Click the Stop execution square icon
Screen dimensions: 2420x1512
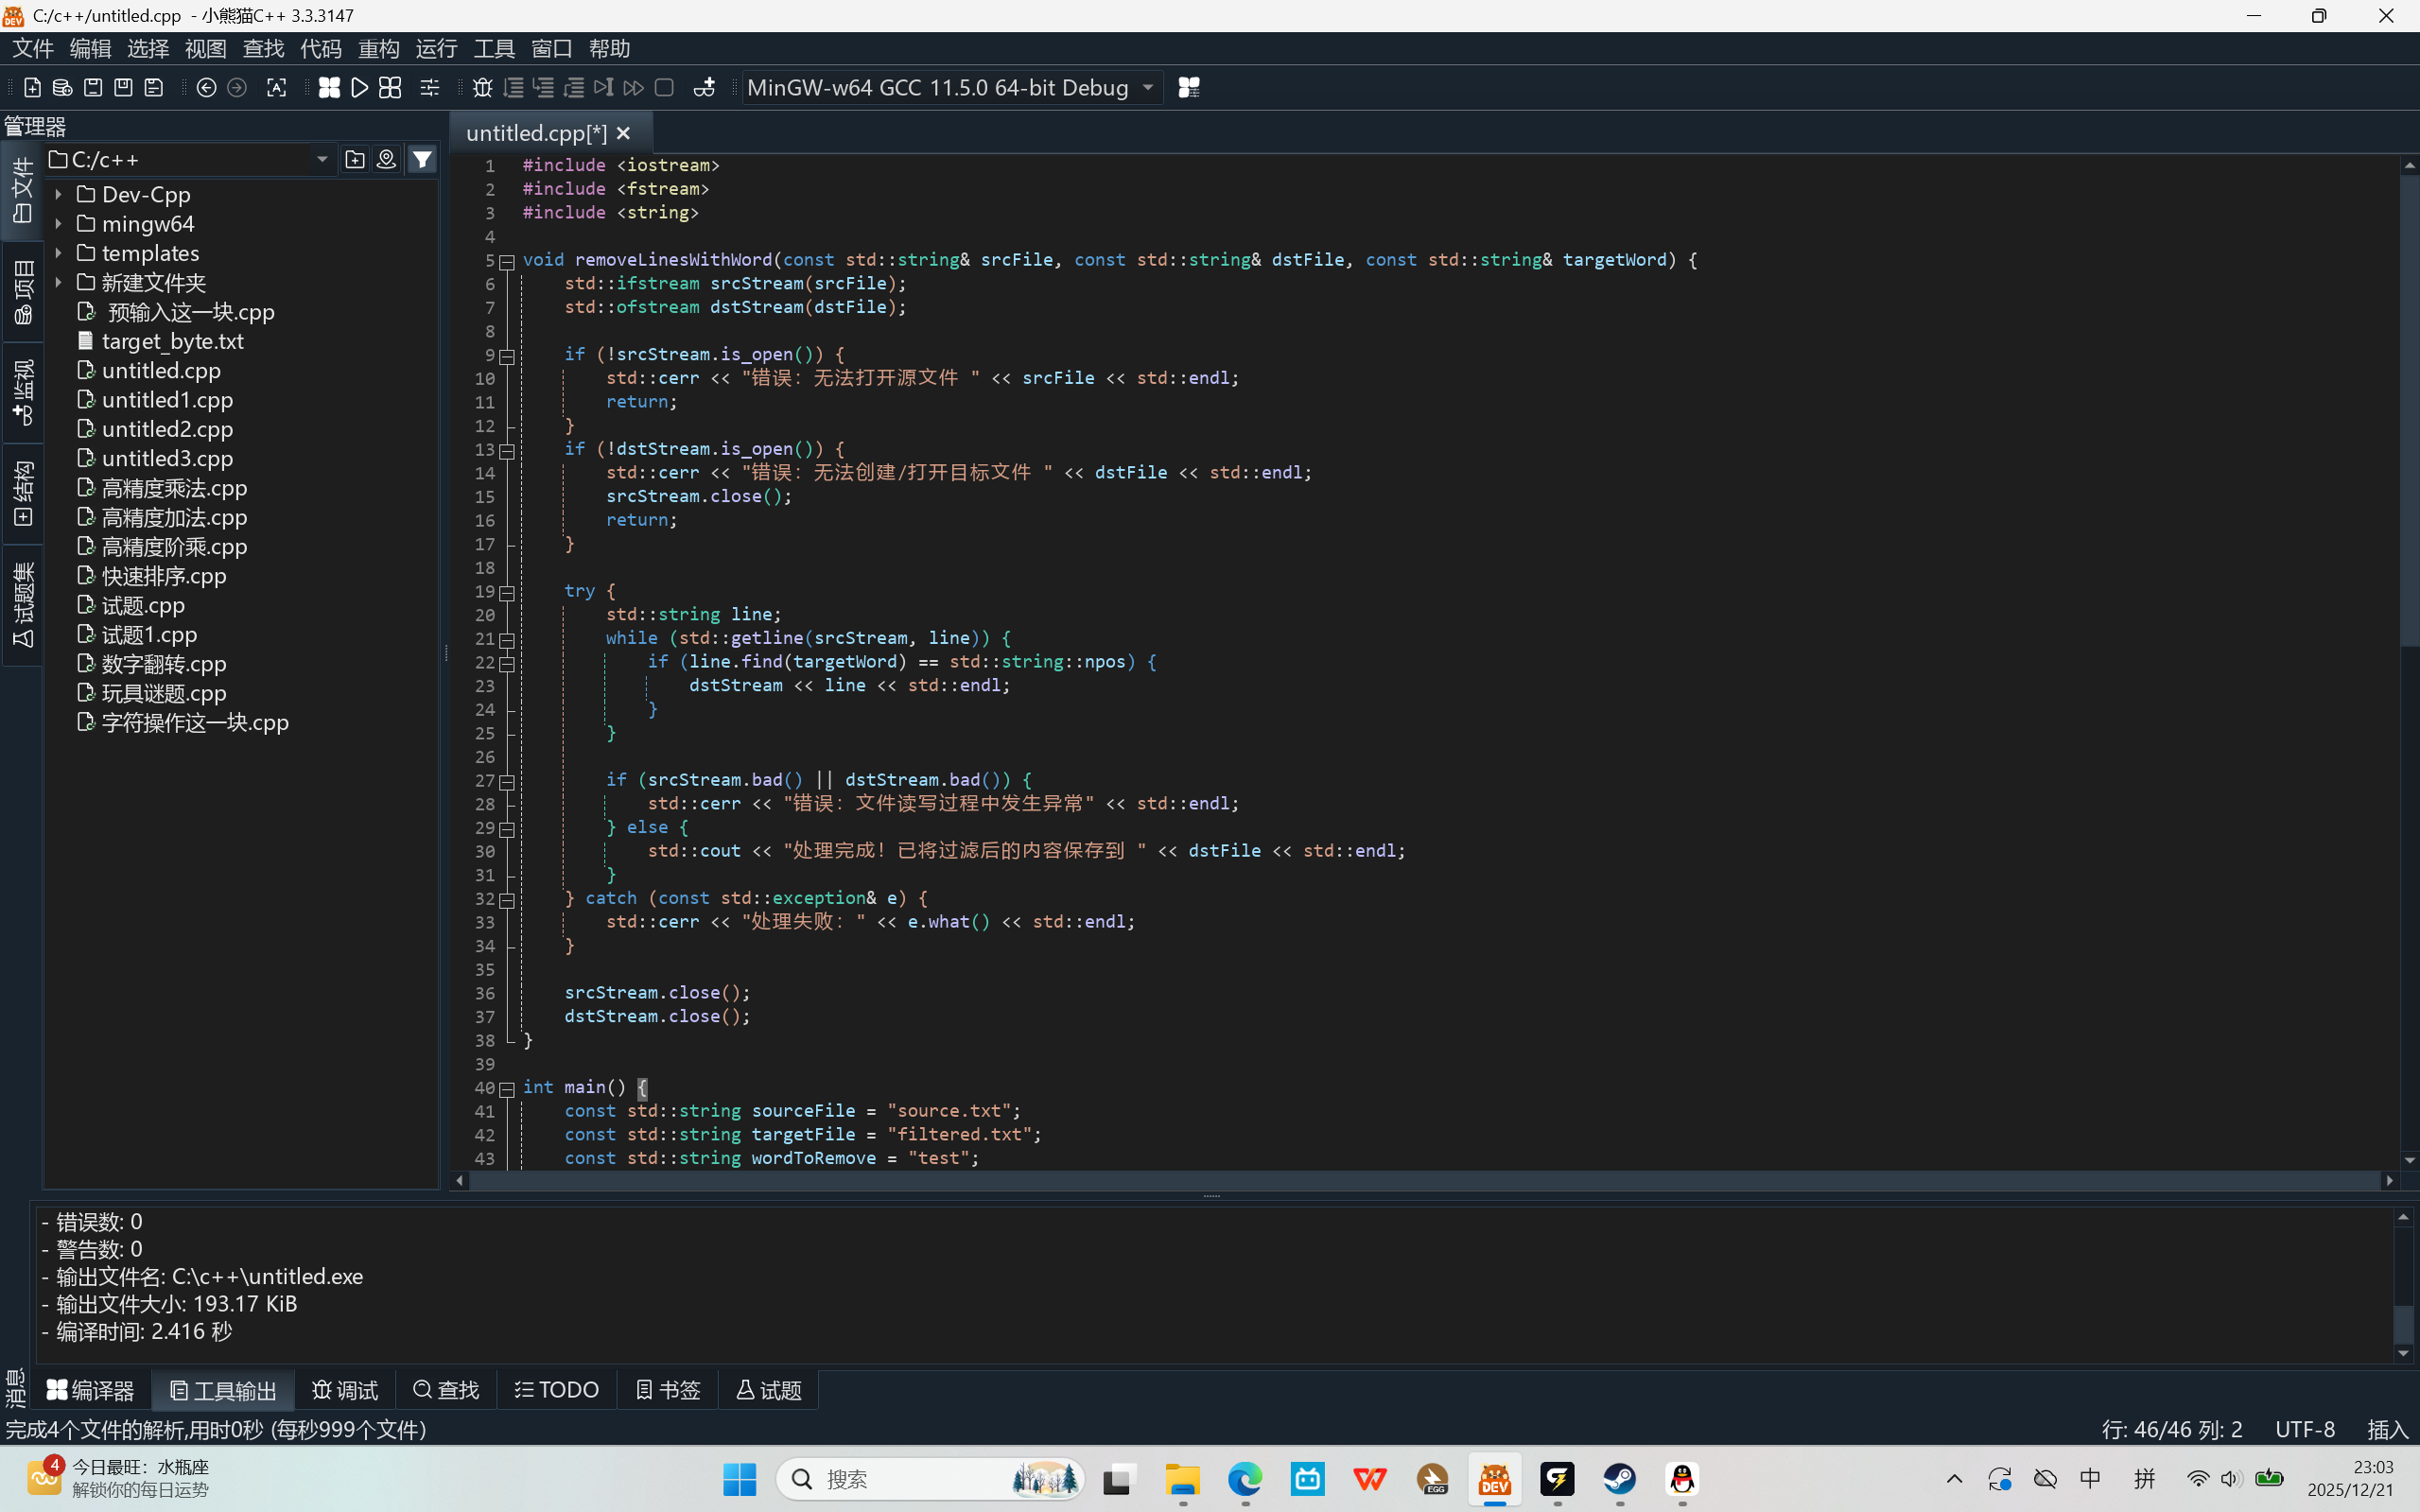(664, 88)
